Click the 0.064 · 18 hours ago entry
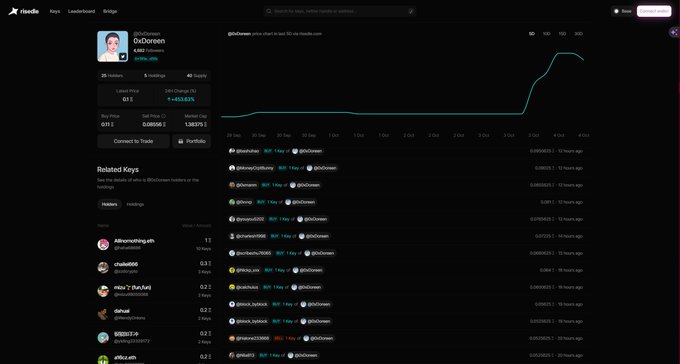This screenshot has height=364, width=680. click(x=561, y=270)
